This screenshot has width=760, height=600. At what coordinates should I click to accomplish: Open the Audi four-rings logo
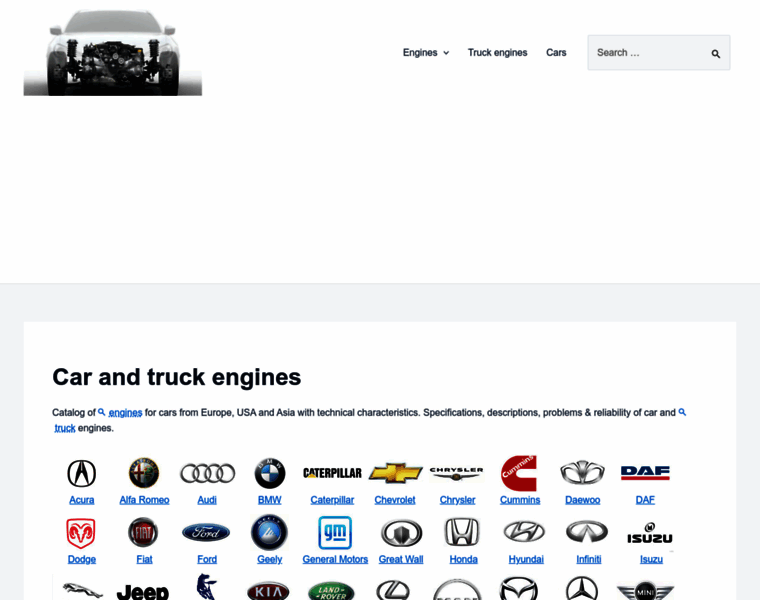207,473
